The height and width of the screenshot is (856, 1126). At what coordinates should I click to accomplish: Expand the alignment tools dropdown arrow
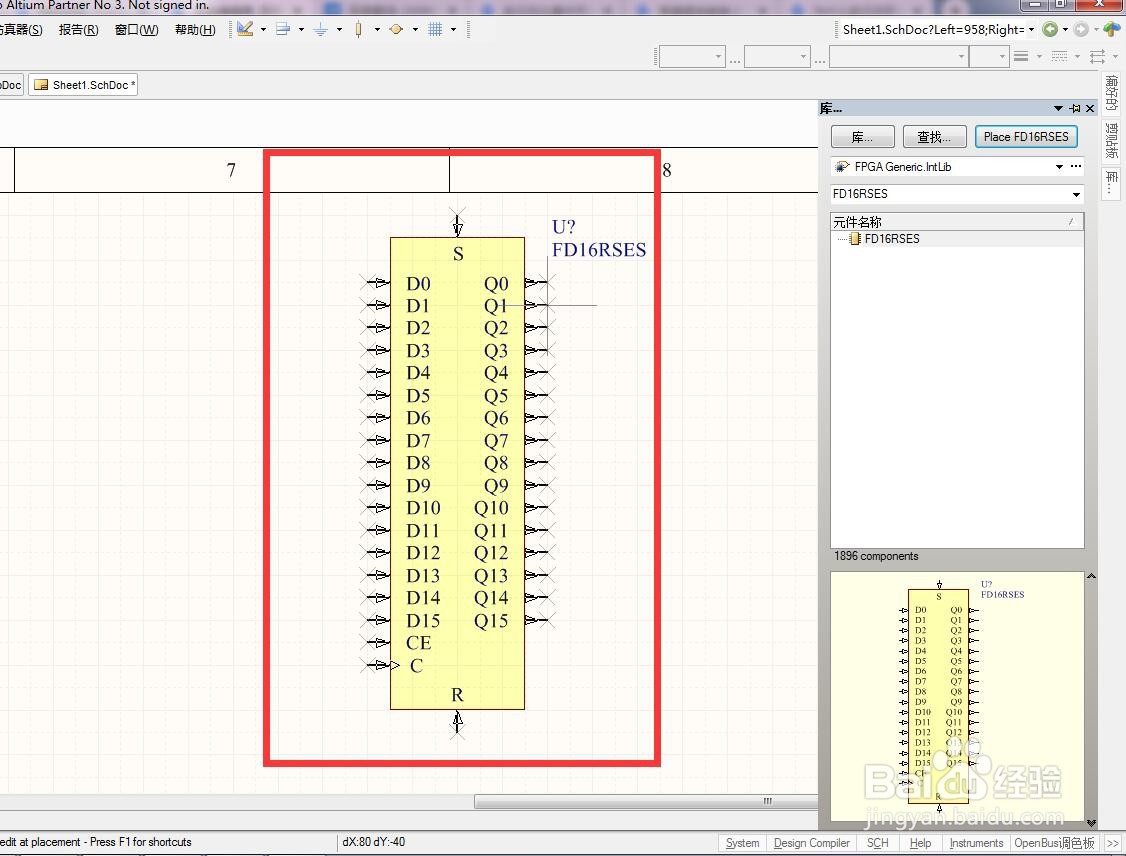pyautogui.click(x=301, y=29)
